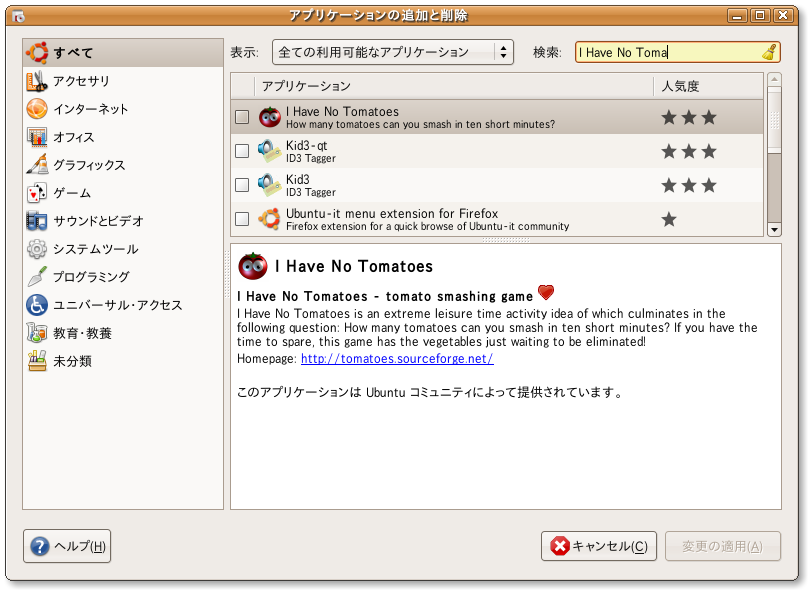Minimize the アプリケーションの追加と削除 window
808x590 pixels.
[737, 16]
